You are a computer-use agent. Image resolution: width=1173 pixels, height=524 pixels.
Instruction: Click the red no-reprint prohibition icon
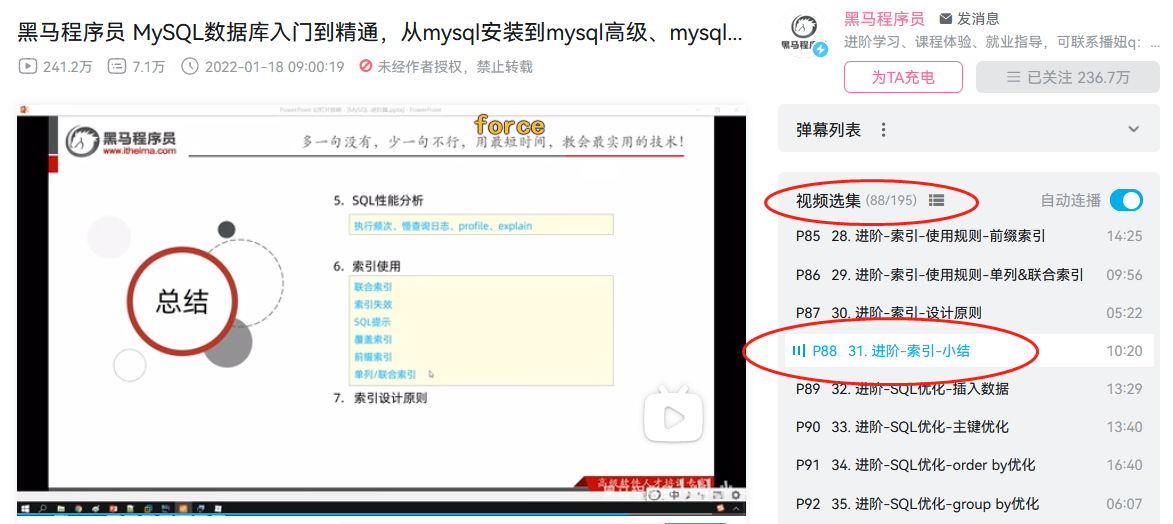[x=365, y=67]
